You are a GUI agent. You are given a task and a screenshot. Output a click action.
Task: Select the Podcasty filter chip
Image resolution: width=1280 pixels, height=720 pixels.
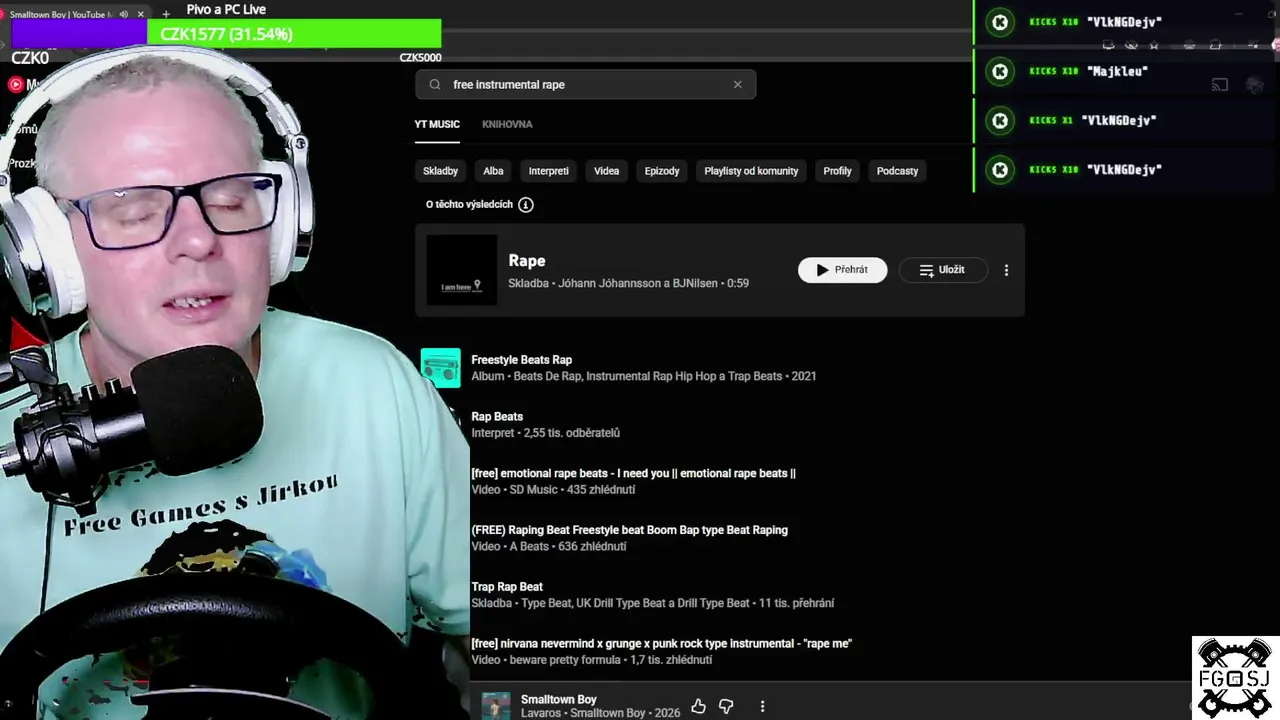897,171
